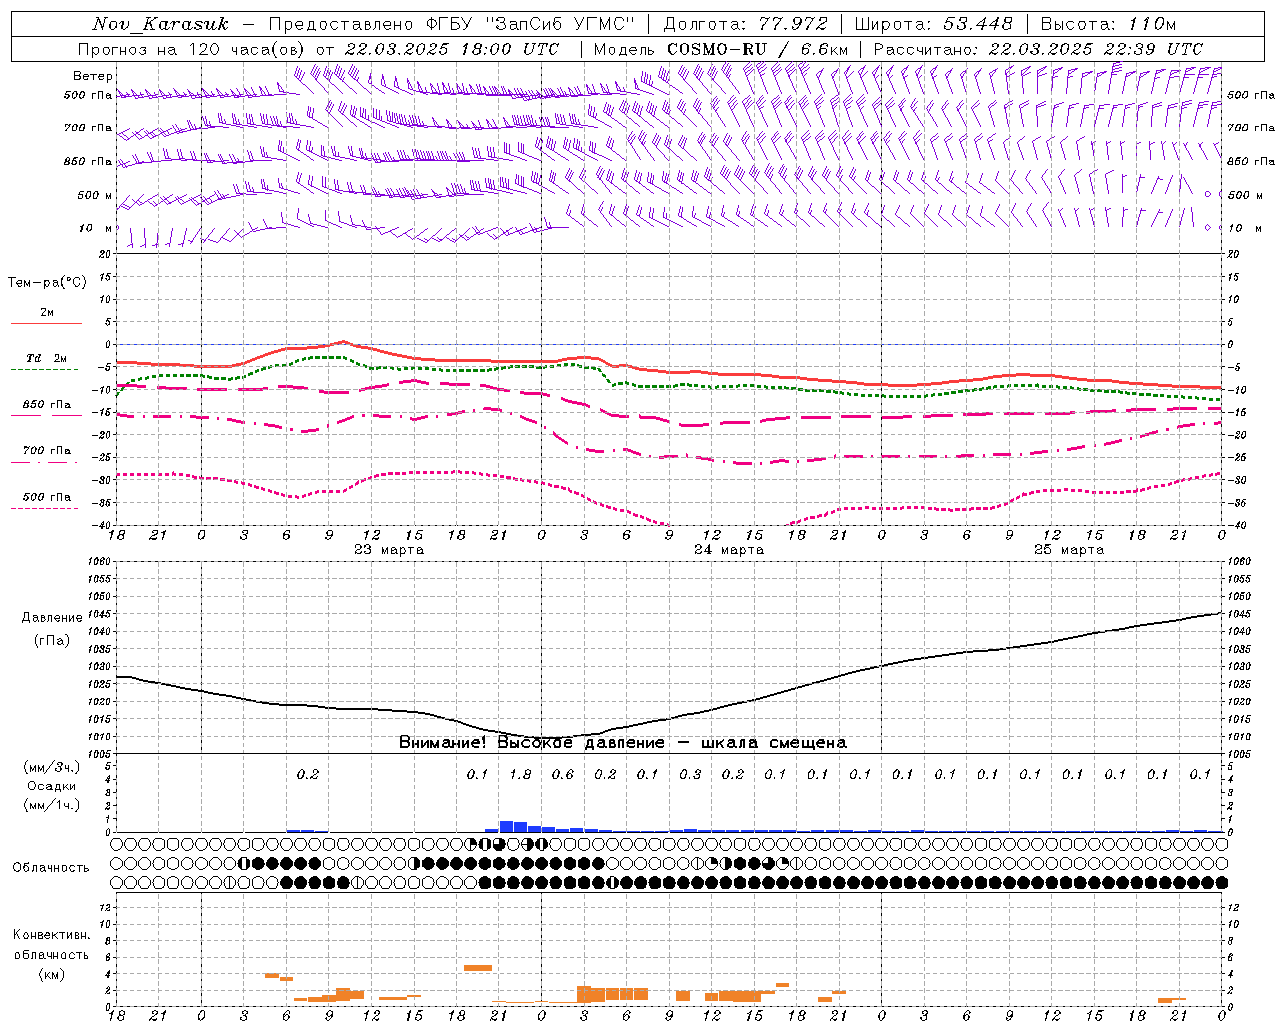Select the 23 марта date label

click(389, 550)
